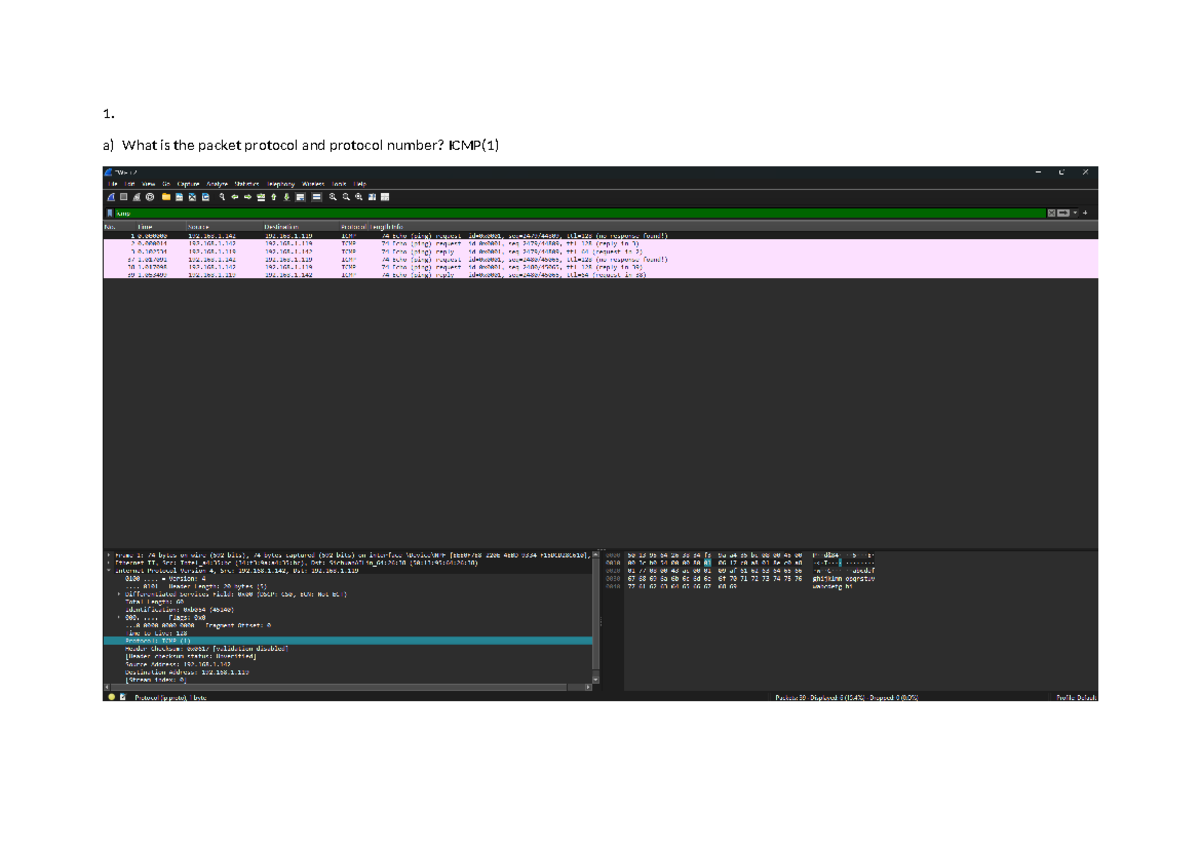The width and height of the screenshot is (1200, 849).
Task: Select packet 38 echo request row
Action: click(600, 268)
